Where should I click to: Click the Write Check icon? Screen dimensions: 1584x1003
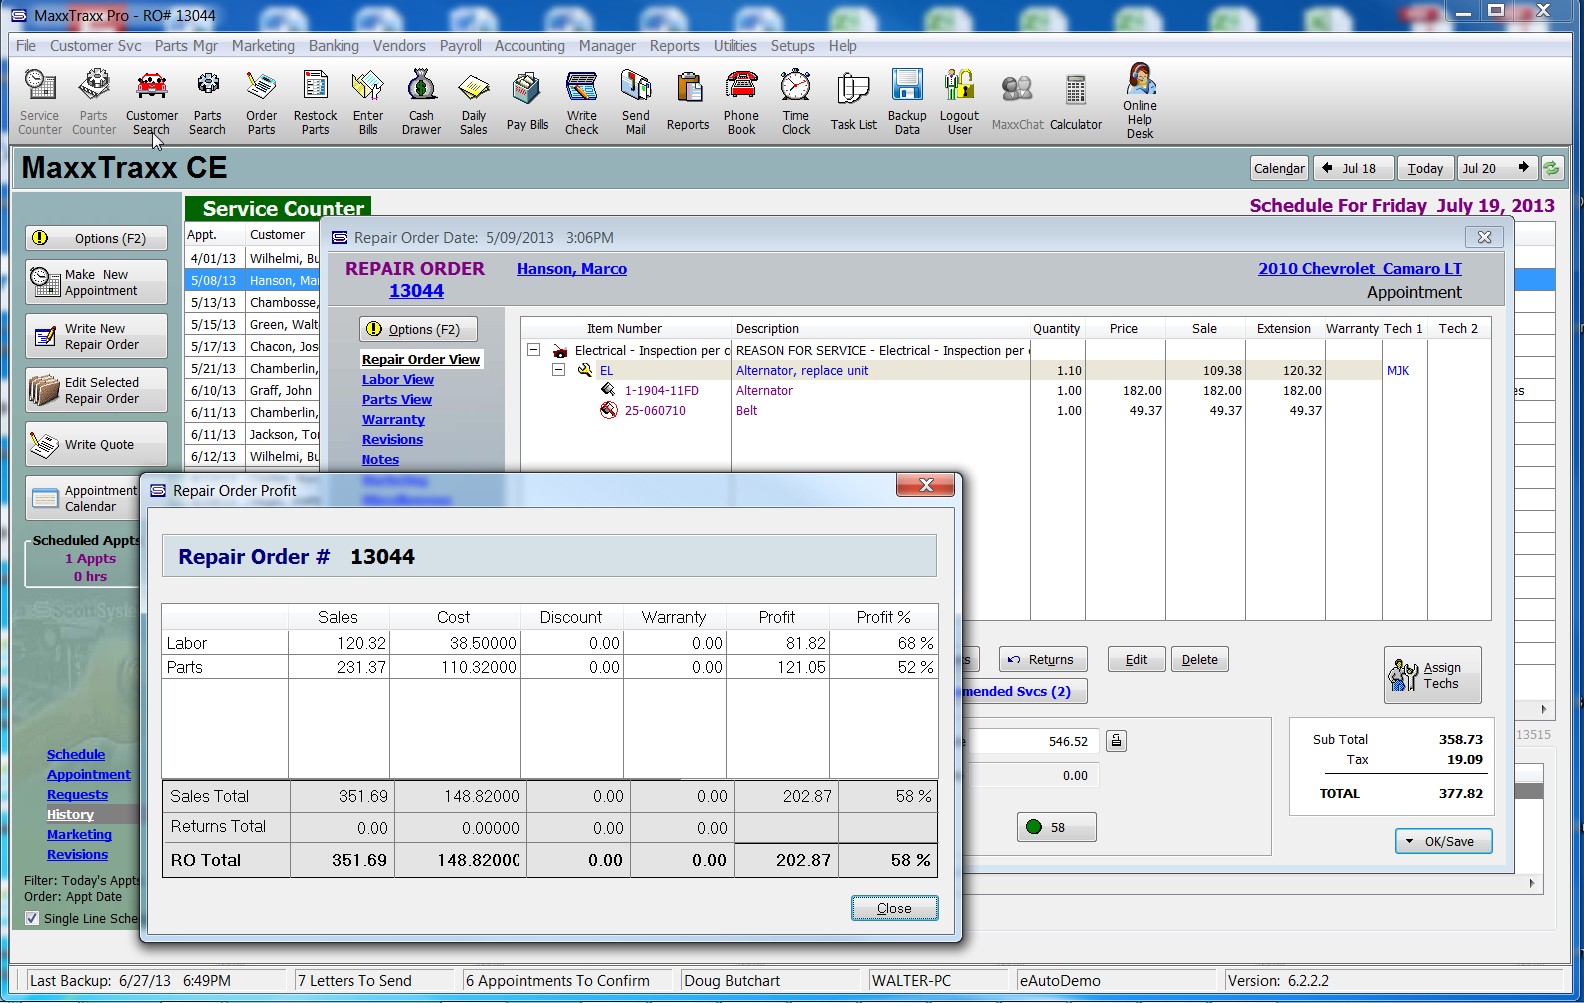coord(582,101)
